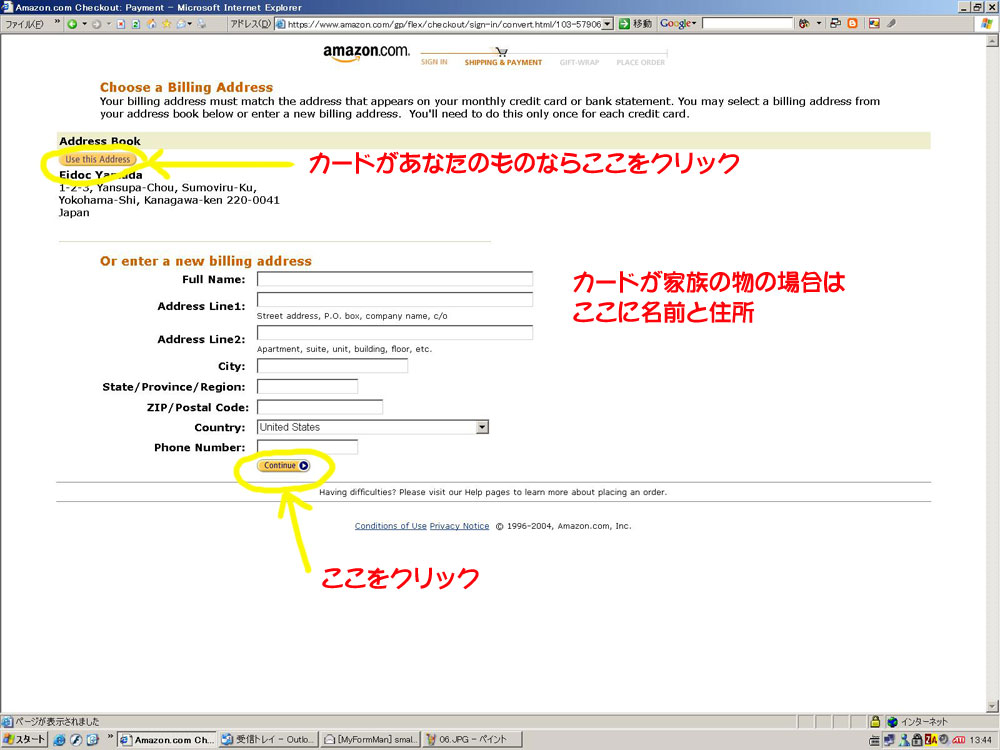Open the Mail button dropdown arrow
The height and width of the screenshot is (750, 1000).
[x=189, y=24]
